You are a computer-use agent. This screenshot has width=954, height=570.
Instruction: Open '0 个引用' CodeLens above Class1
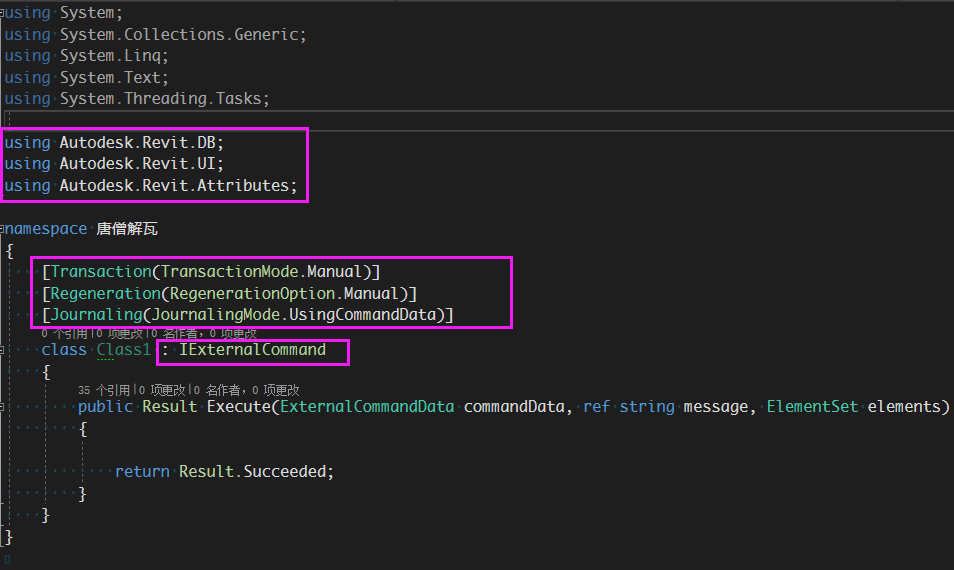(x=64, y=333)
